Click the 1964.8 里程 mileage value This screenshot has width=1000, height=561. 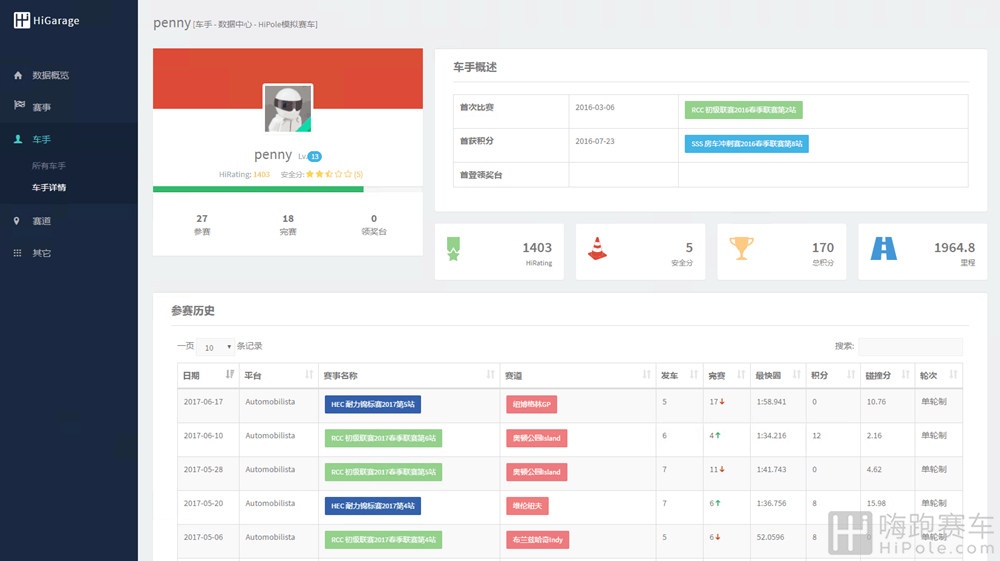(x=954, y=247)
